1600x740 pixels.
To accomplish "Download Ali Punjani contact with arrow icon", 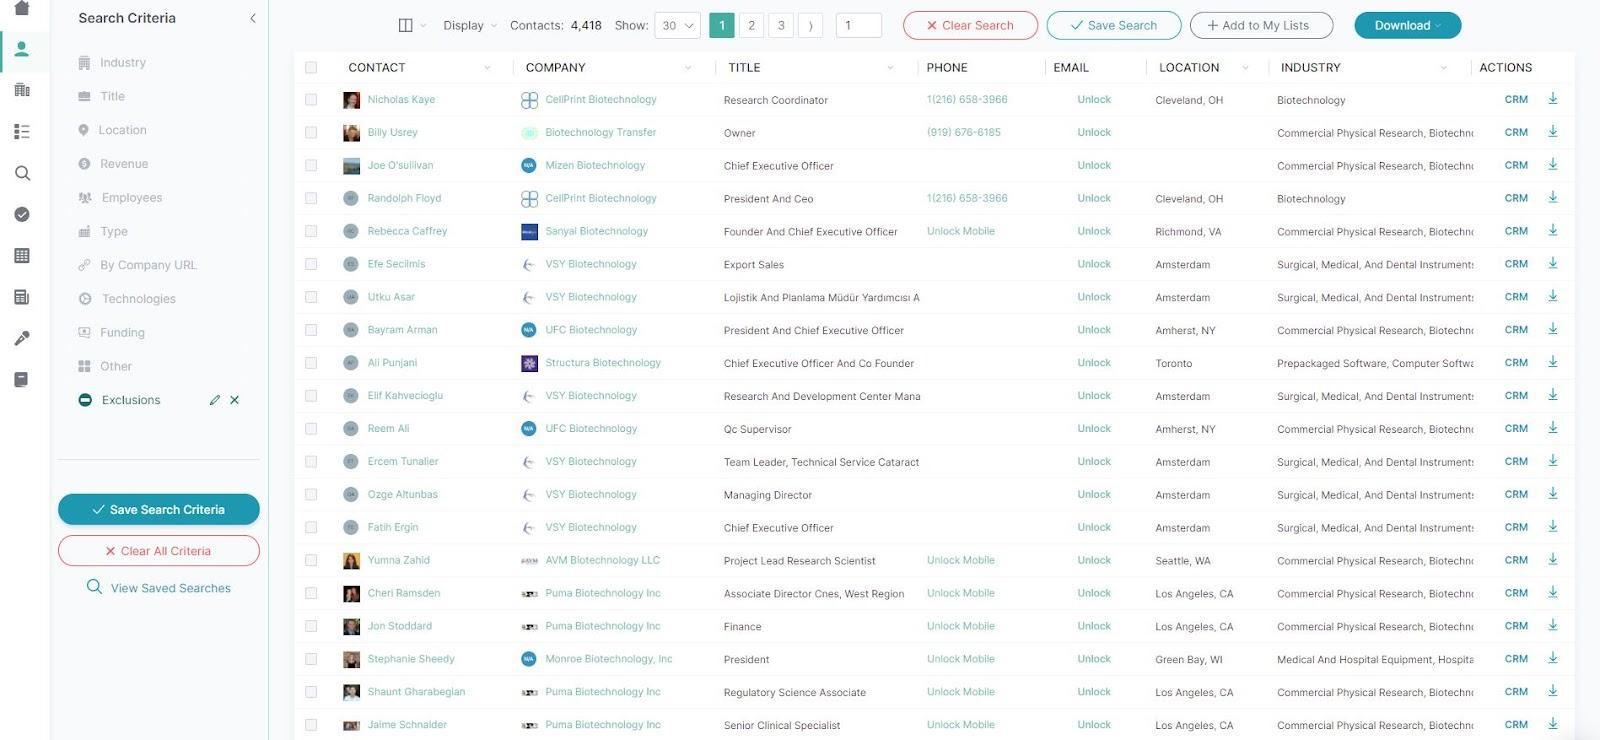I will point(1553,362).
